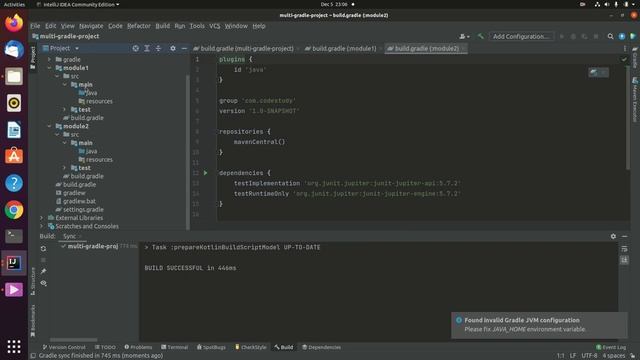Open Add Configuration dropdown
Viewport: 640px width, 360px height.
tap(522, 36)
